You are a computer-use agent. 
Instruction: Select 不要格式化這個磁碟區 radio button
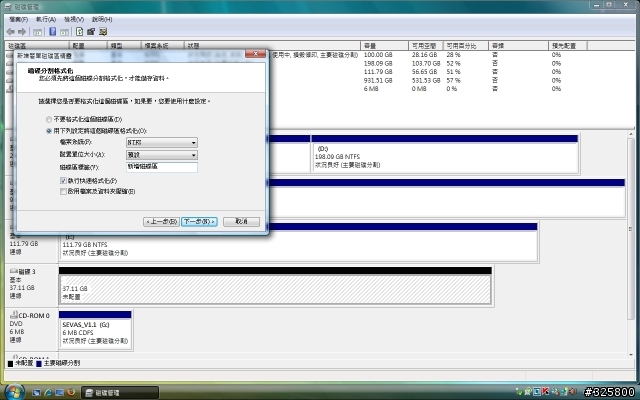(49, 120)
